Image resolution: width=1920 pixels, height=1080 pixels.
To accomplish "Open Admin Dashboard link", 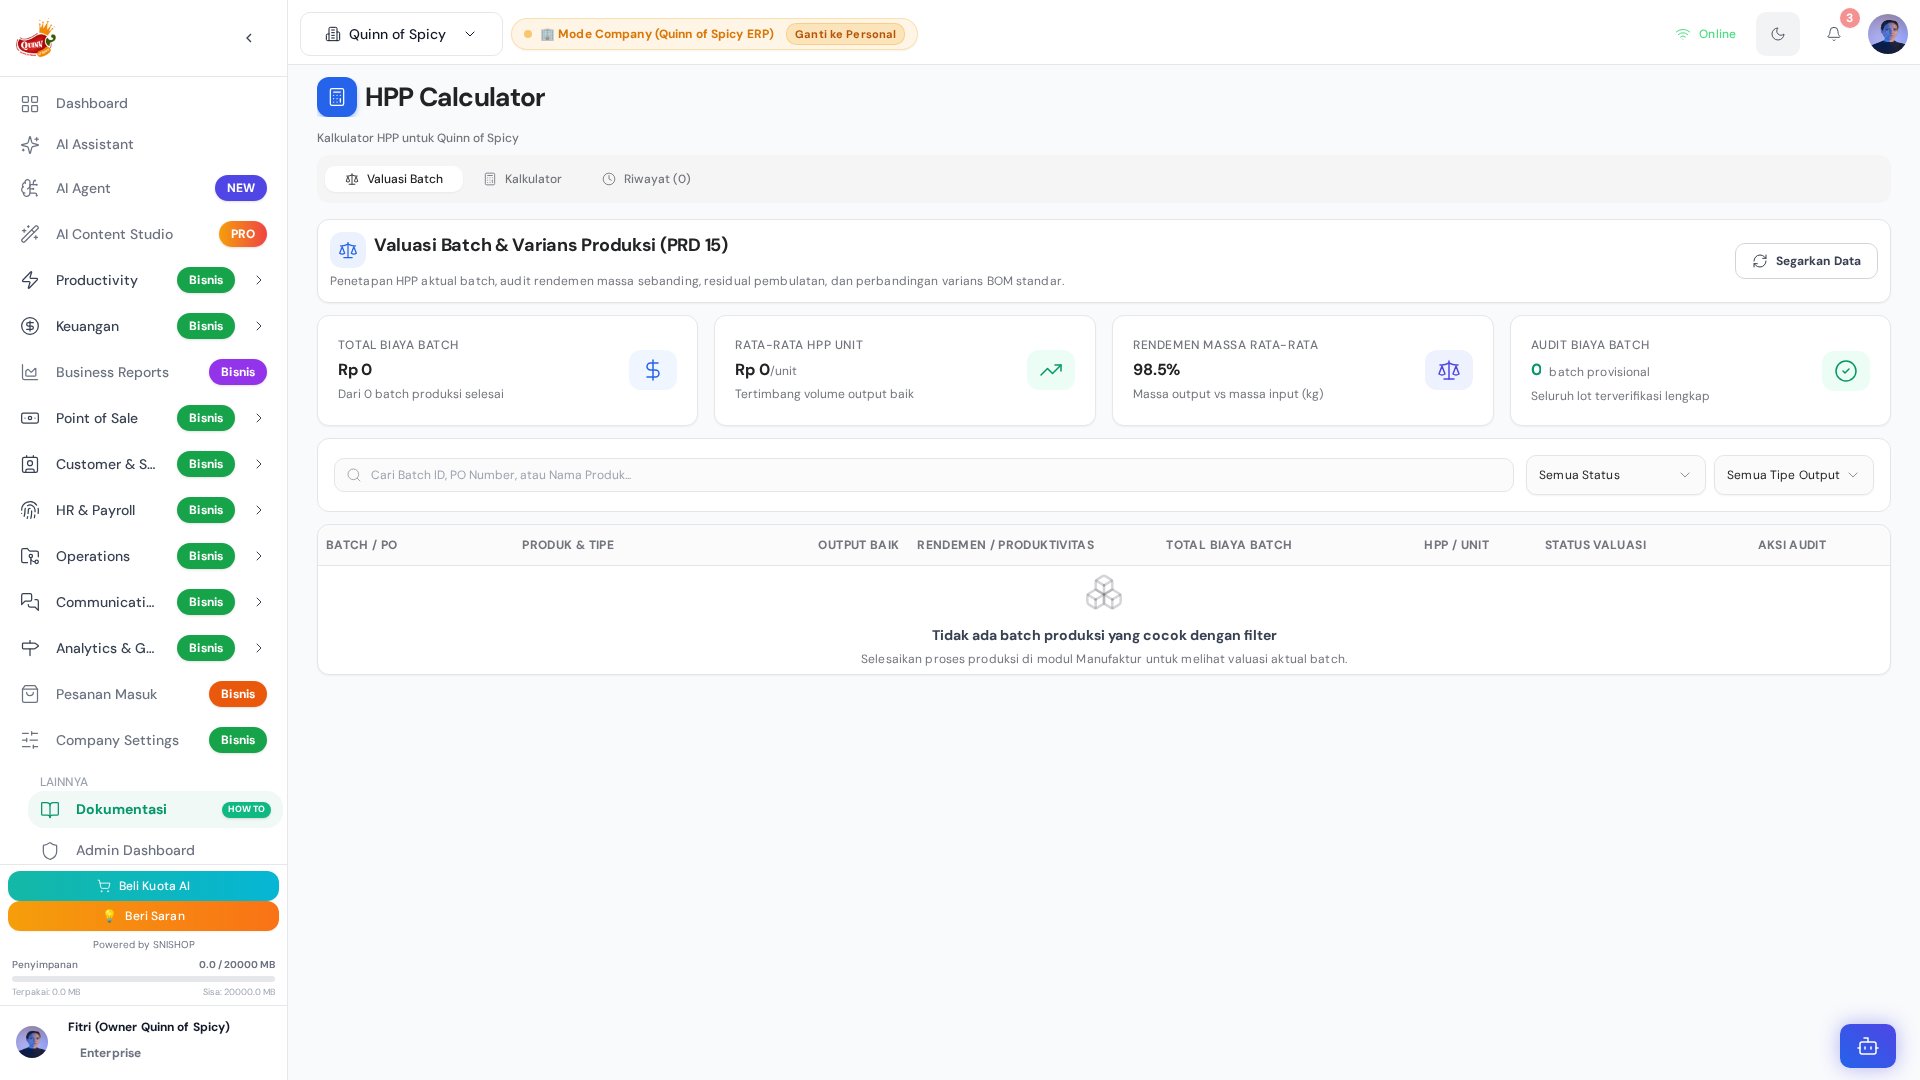I will point(155,851).
